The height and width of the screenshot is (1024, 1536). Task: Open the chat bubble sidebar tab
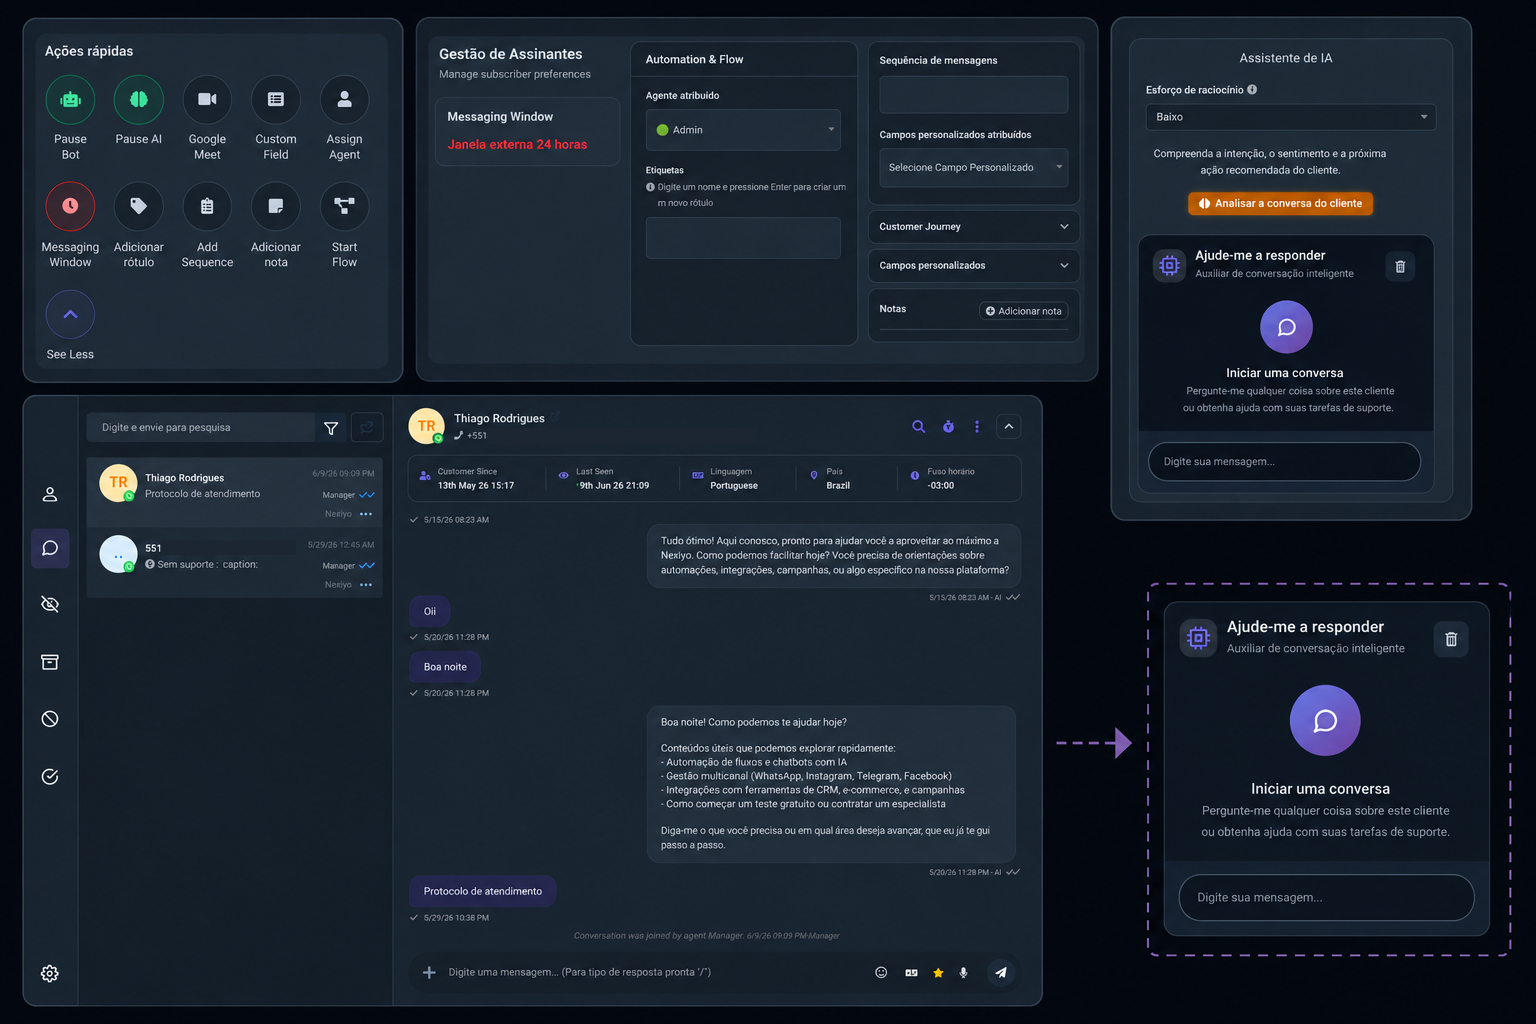tap(50, 548)
